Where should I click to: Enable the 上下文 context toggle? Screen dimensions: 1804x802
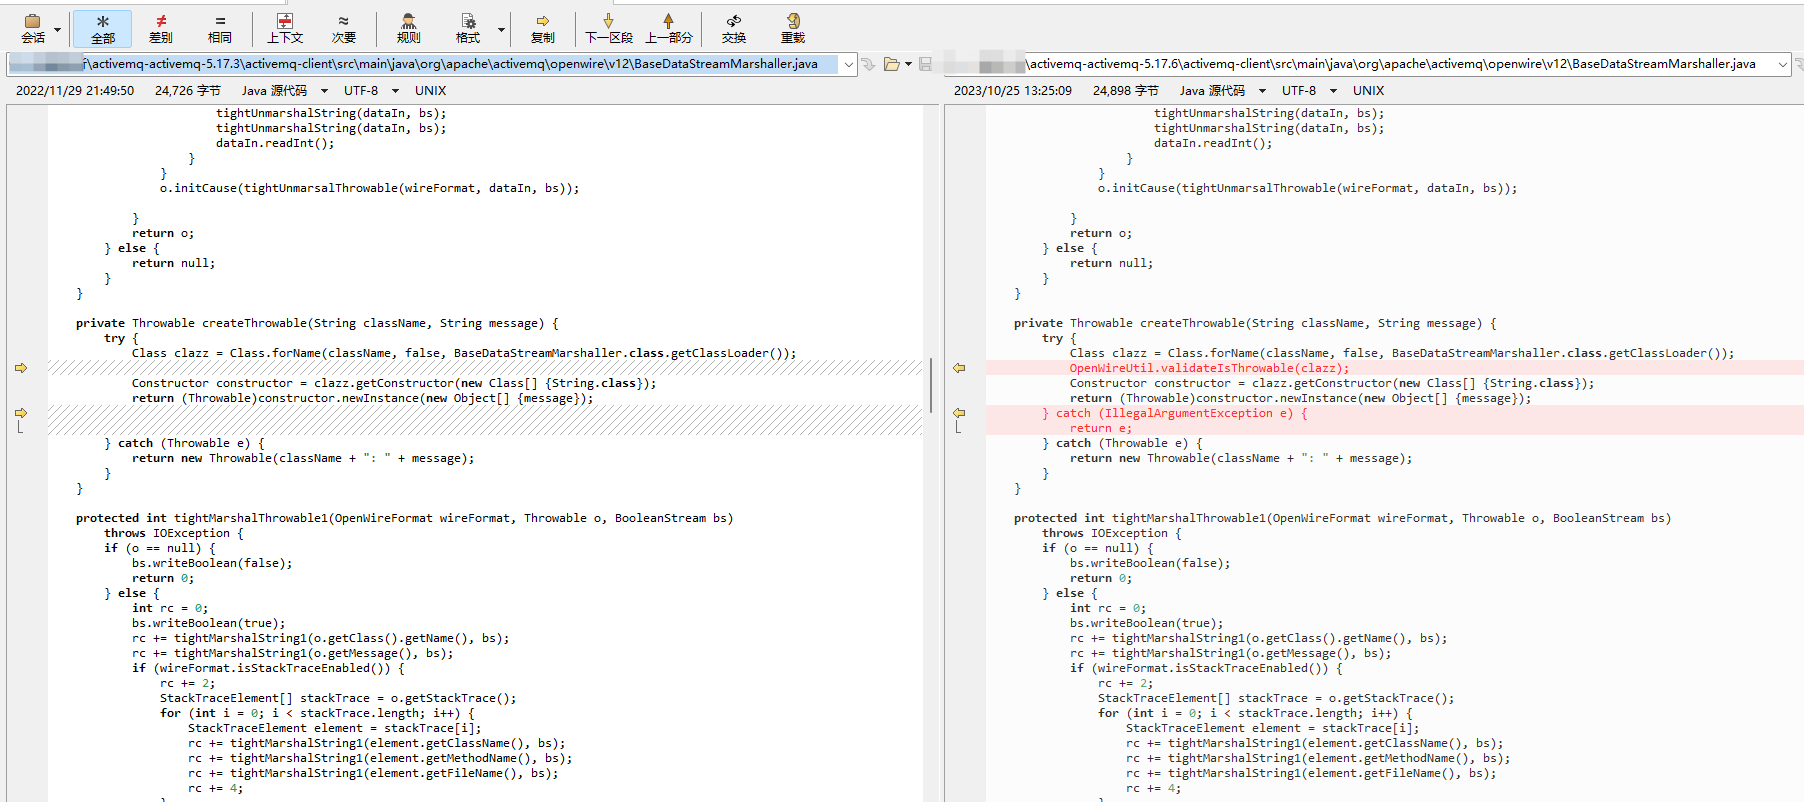[285, 28]
